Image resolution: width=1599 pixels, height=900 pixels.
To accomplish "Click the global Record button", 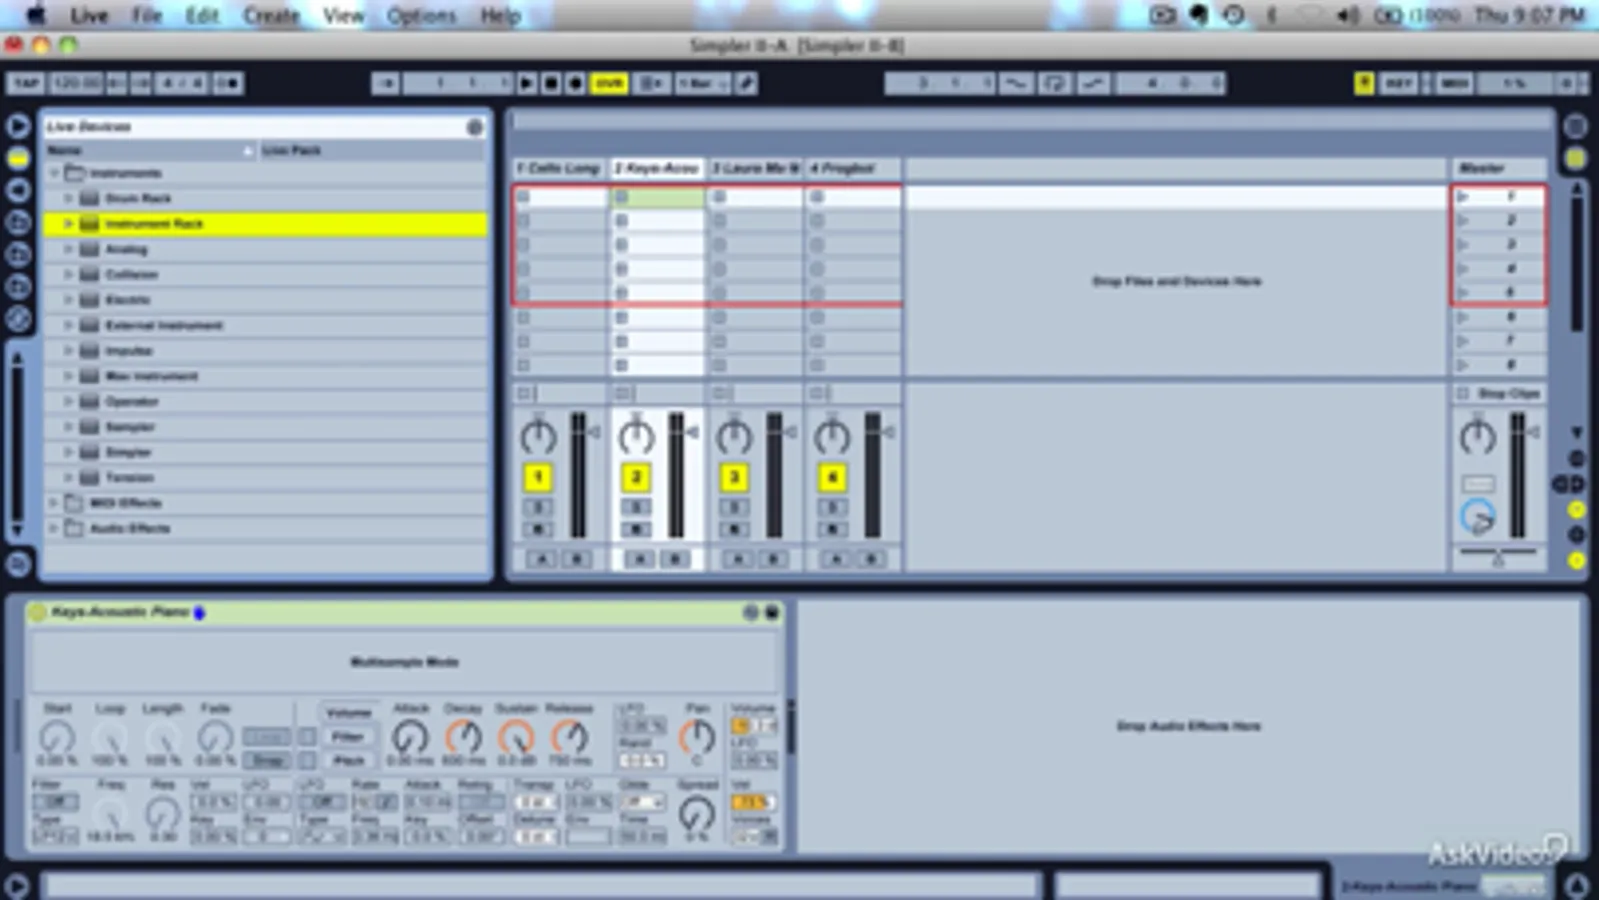I will click(x=575, y=84).
